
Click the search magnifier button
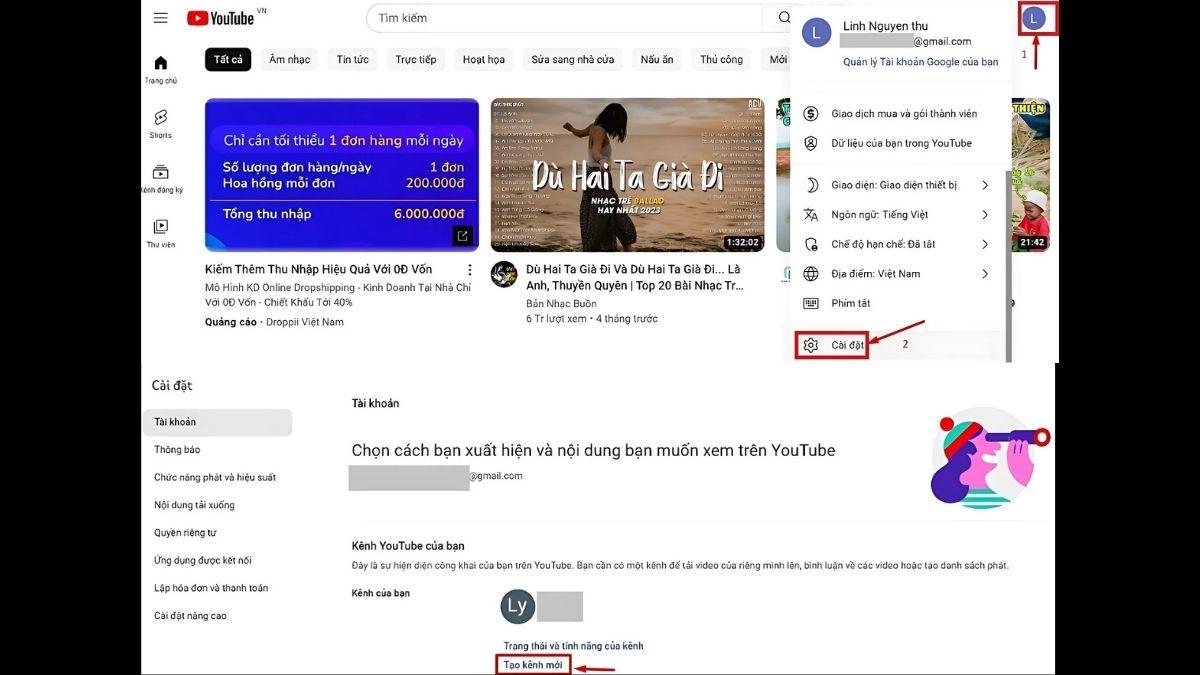[x=782, y=18]
